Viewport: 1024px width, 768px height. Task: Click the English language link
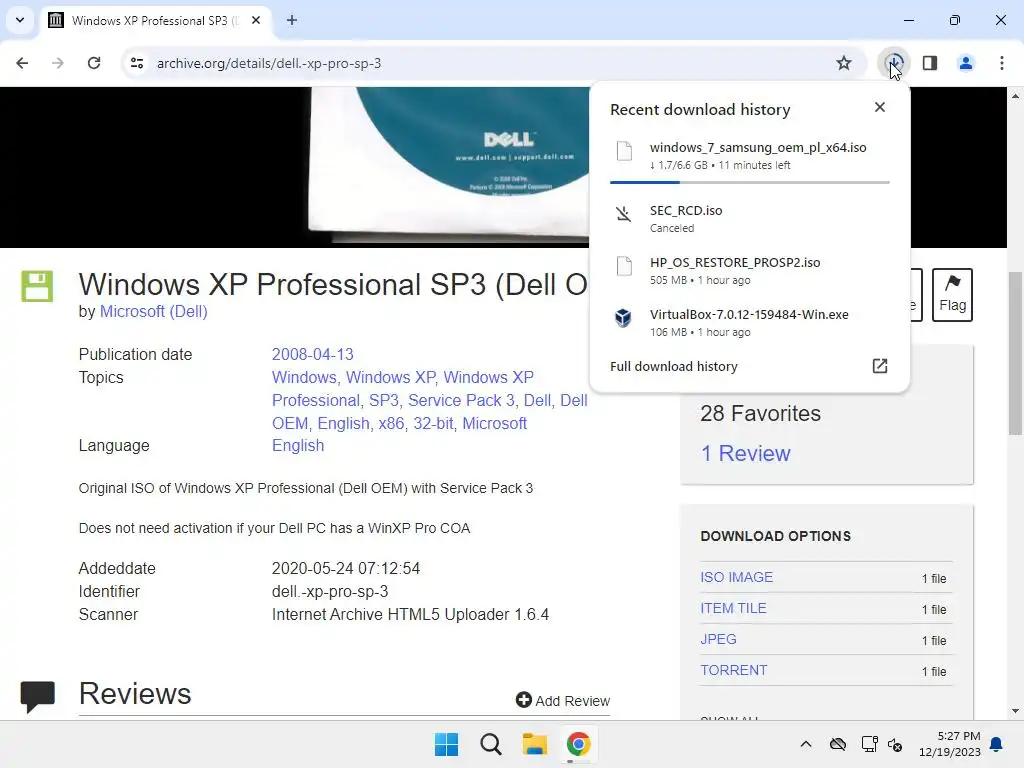pos(298,445)
